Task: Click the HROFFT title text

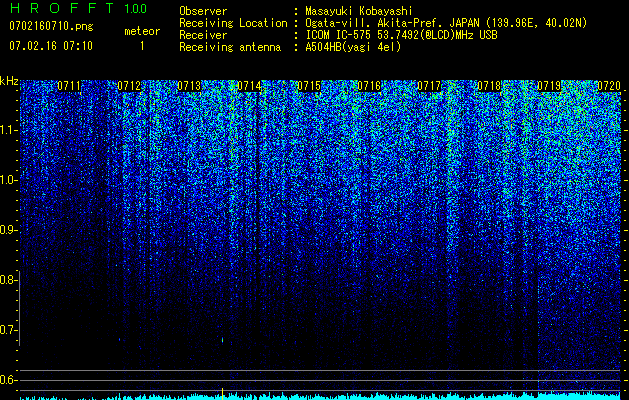Action: tap(62, 8)
